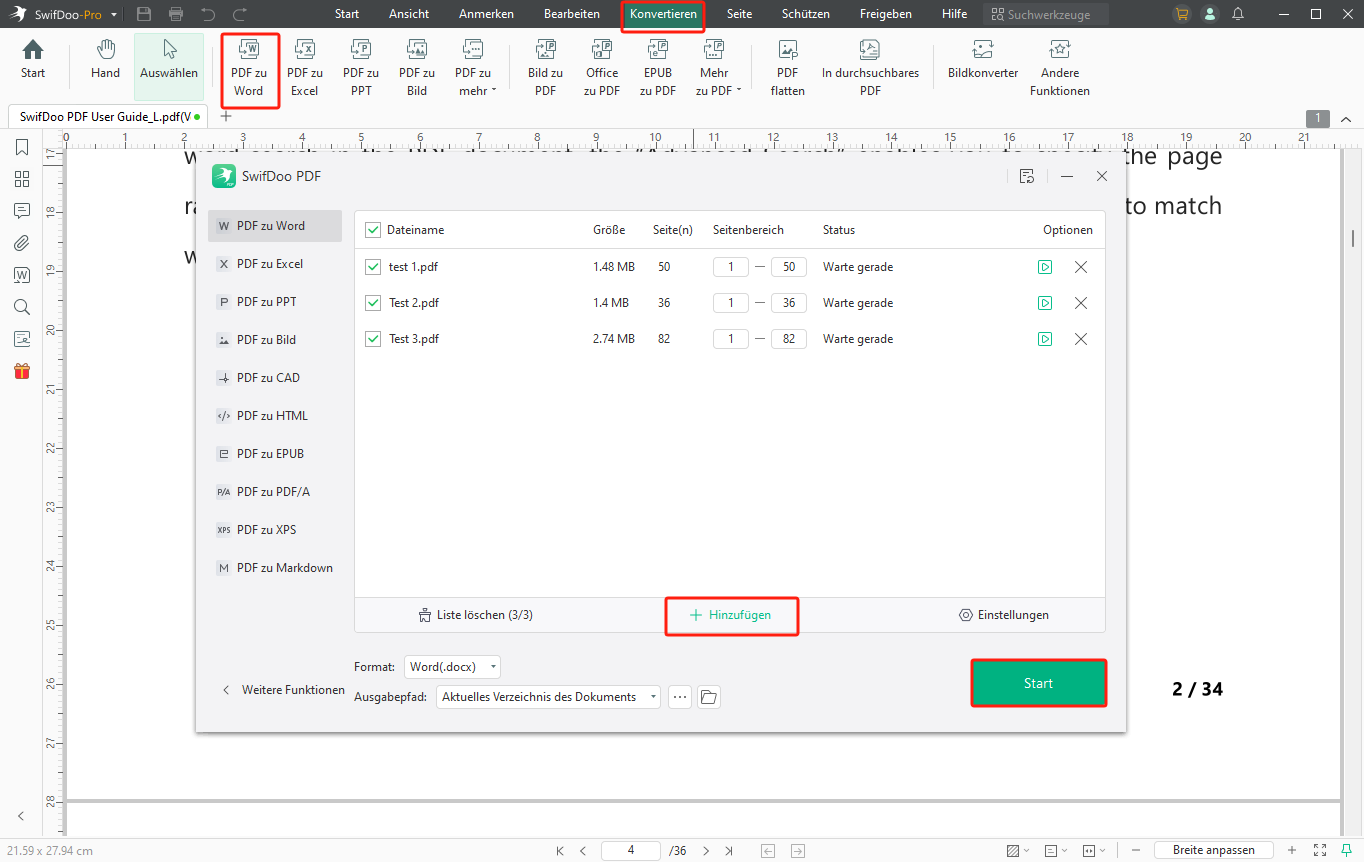
Task: Click the Hinzufügen button
Action: pos(731,615)
